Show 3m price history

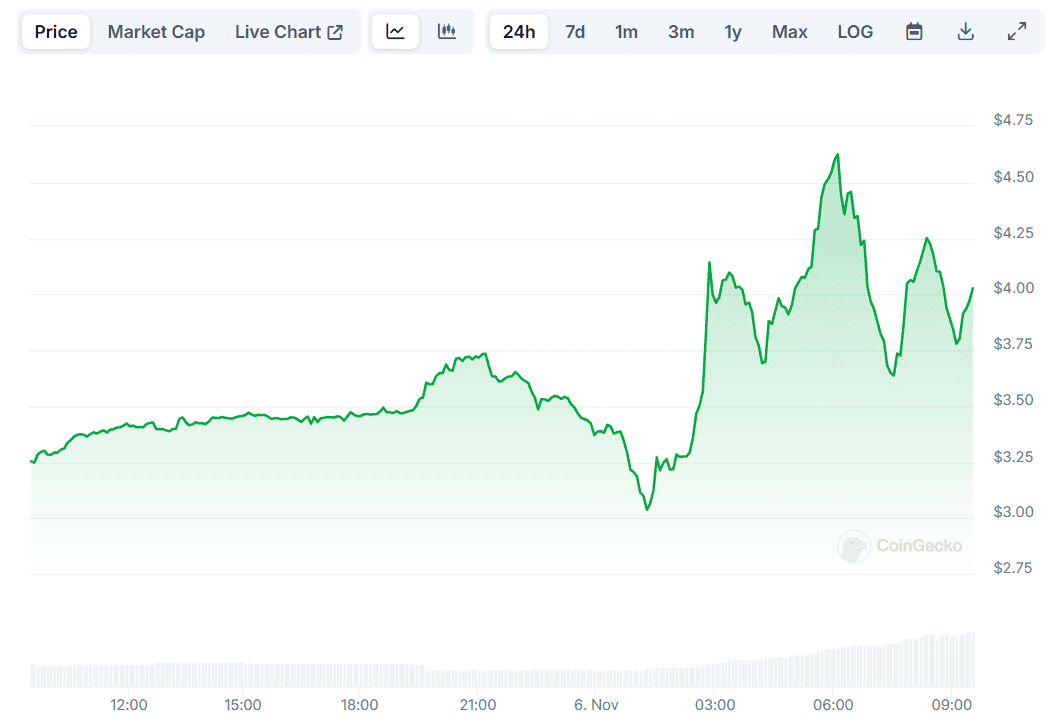pyautogui.click(x=681, y=32)
